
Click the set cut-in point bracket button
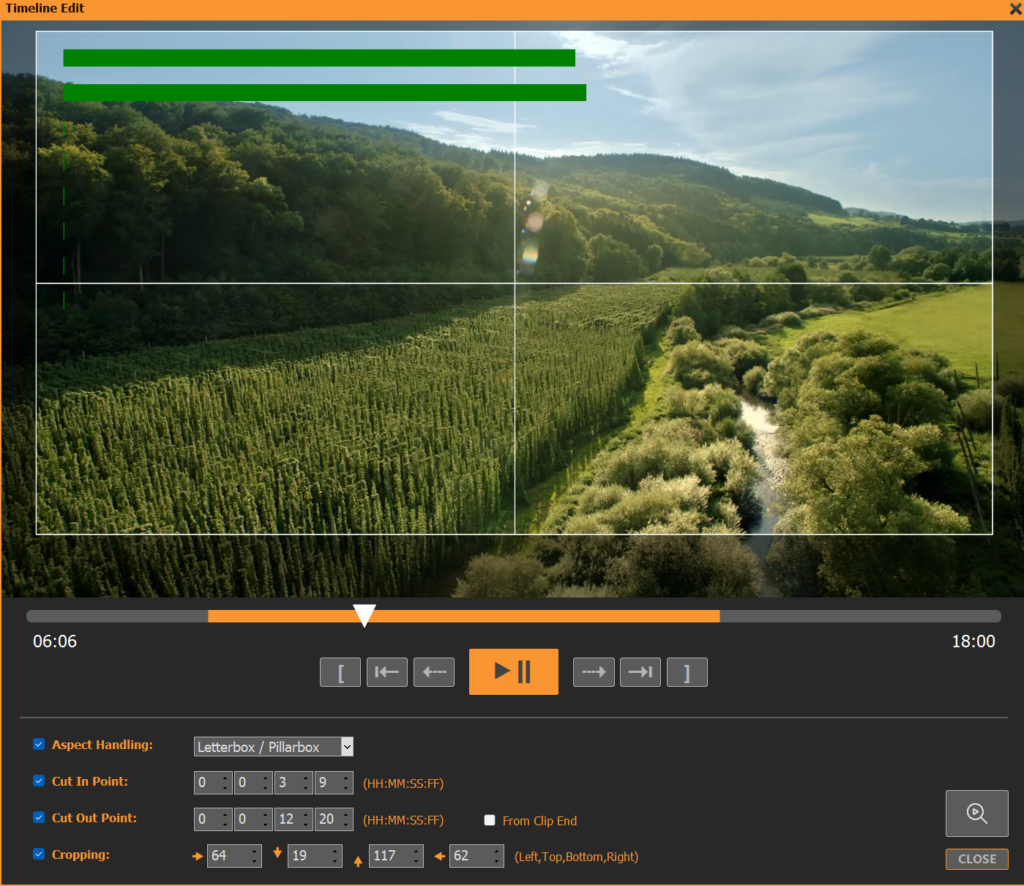coord(340,672)
